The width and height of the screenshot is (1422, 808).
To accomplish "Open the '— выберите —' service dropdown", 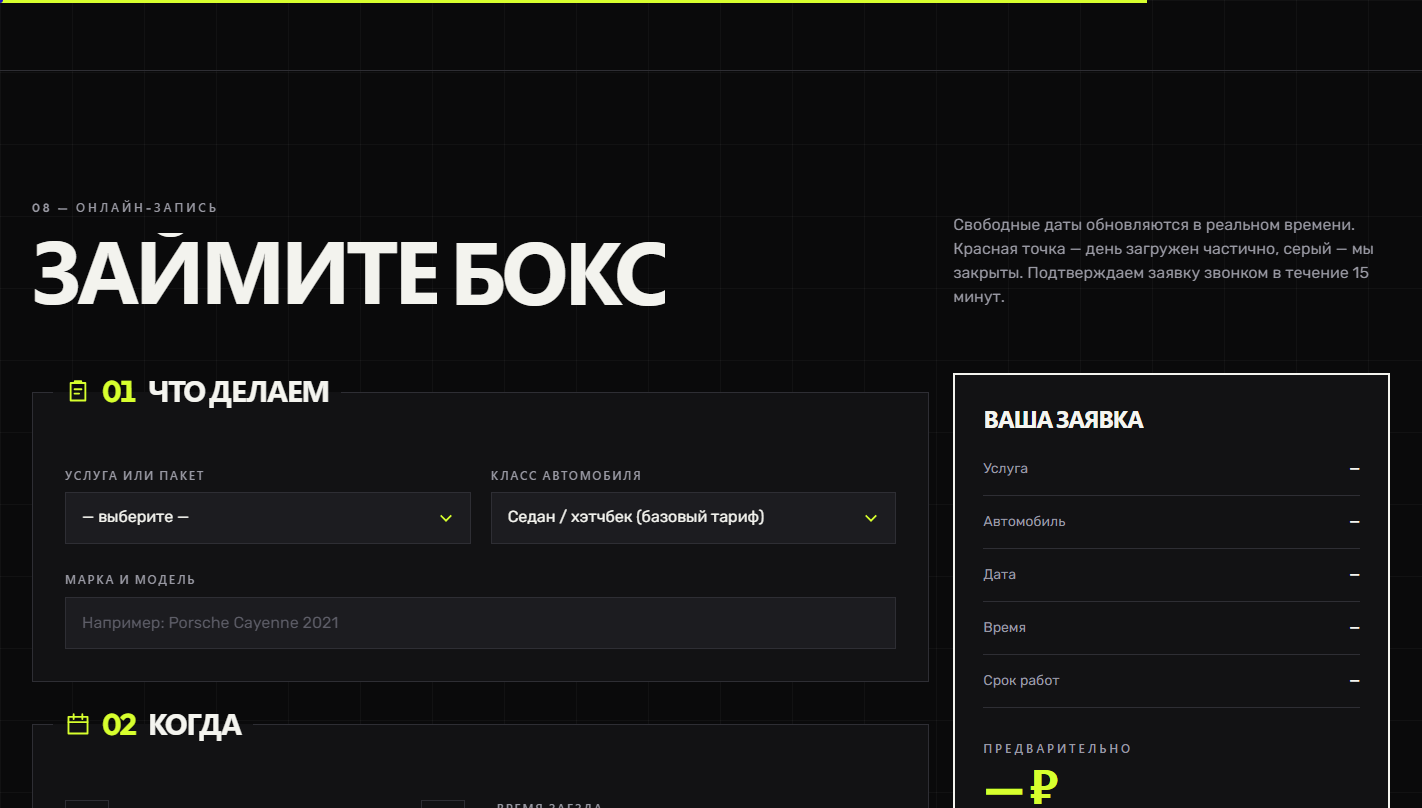I will [268, 518].
